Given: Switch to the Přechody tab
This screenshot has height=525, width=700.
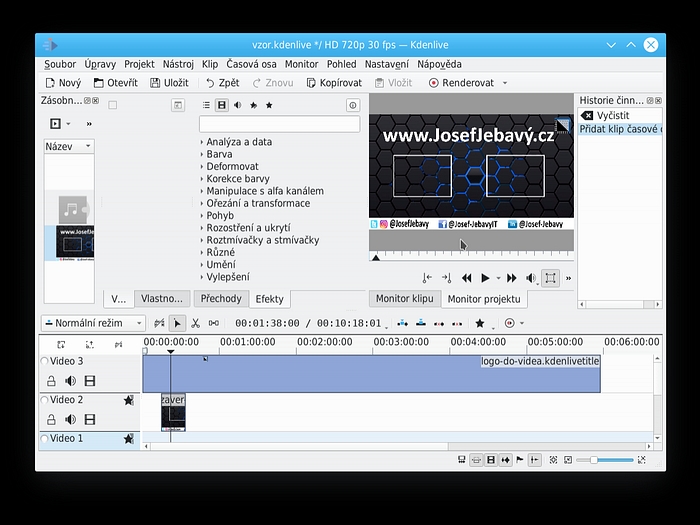Looking at the screenshot, I should click(220, 298).
